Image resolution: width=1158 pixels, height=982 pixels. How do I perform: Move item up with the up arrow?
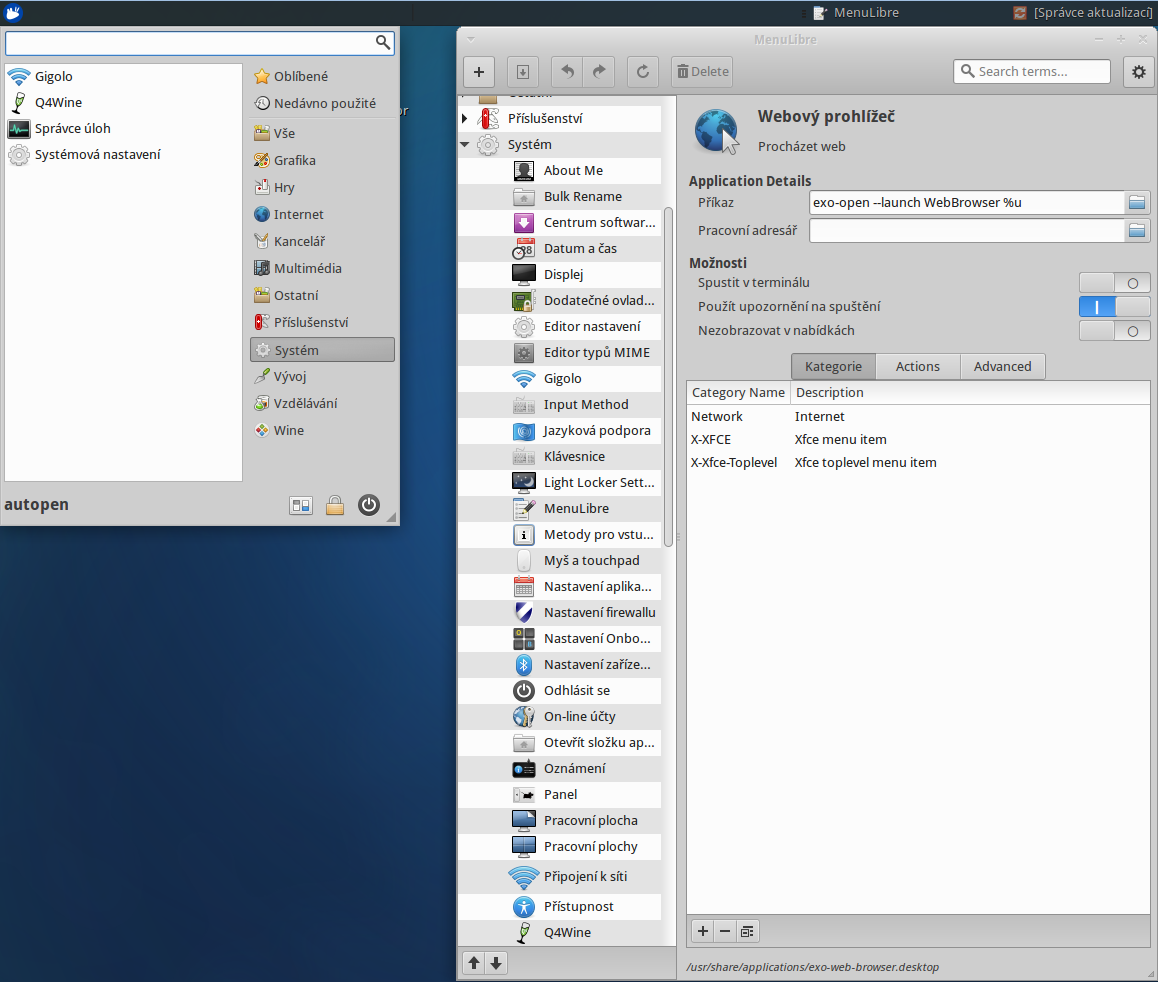(x=474, y=963)
